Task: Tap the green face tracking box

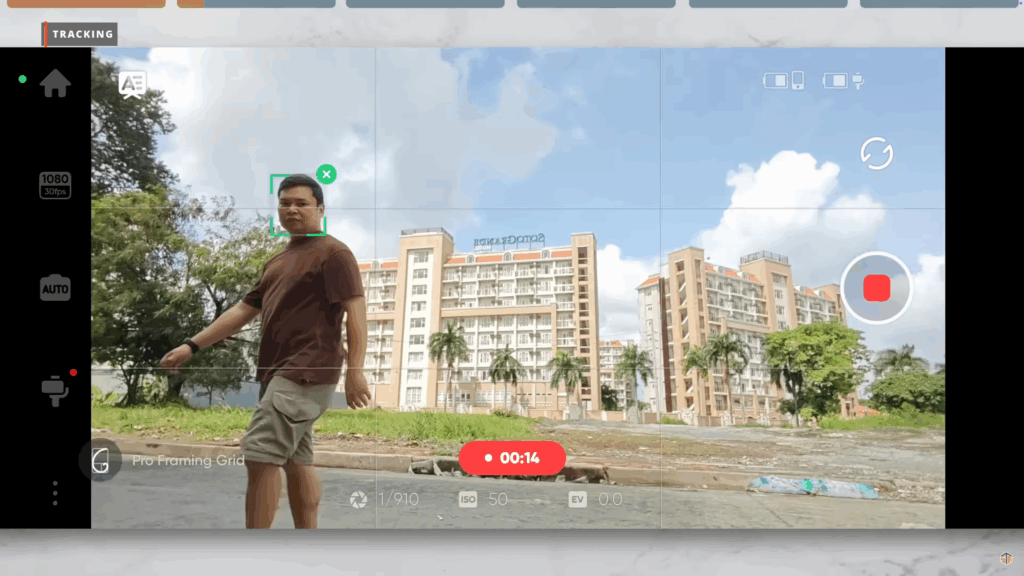Action: point(297,206)
